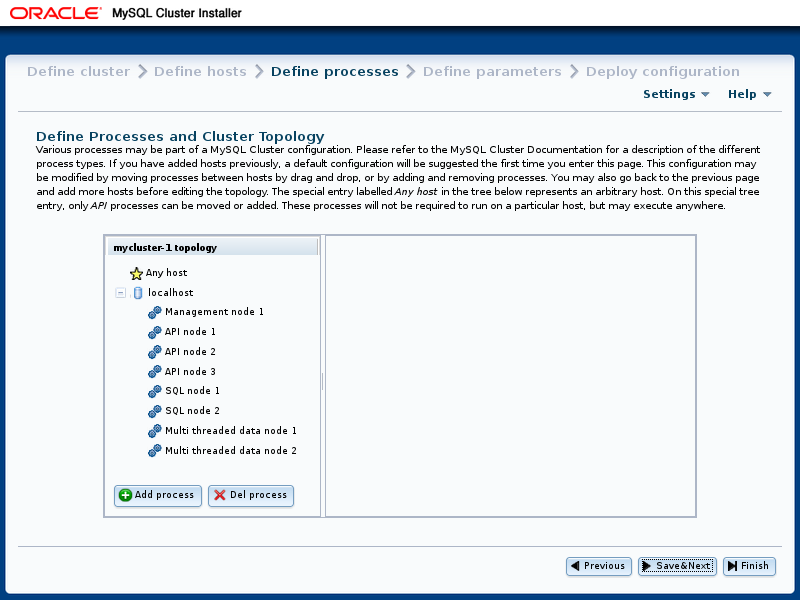
Task: Click the star icon beside Any host
Action: [136, 272]
